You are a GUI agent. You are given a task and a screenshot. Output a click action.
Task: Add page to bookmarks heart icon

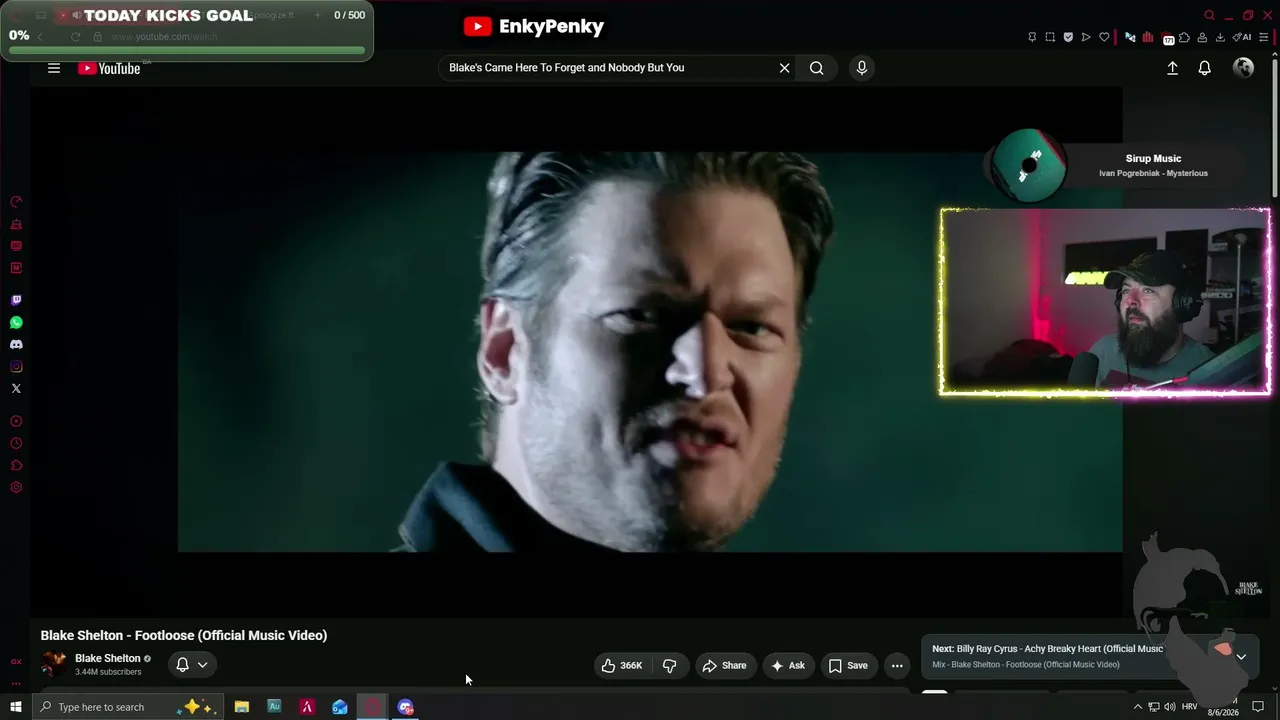tap(1104, 37)
